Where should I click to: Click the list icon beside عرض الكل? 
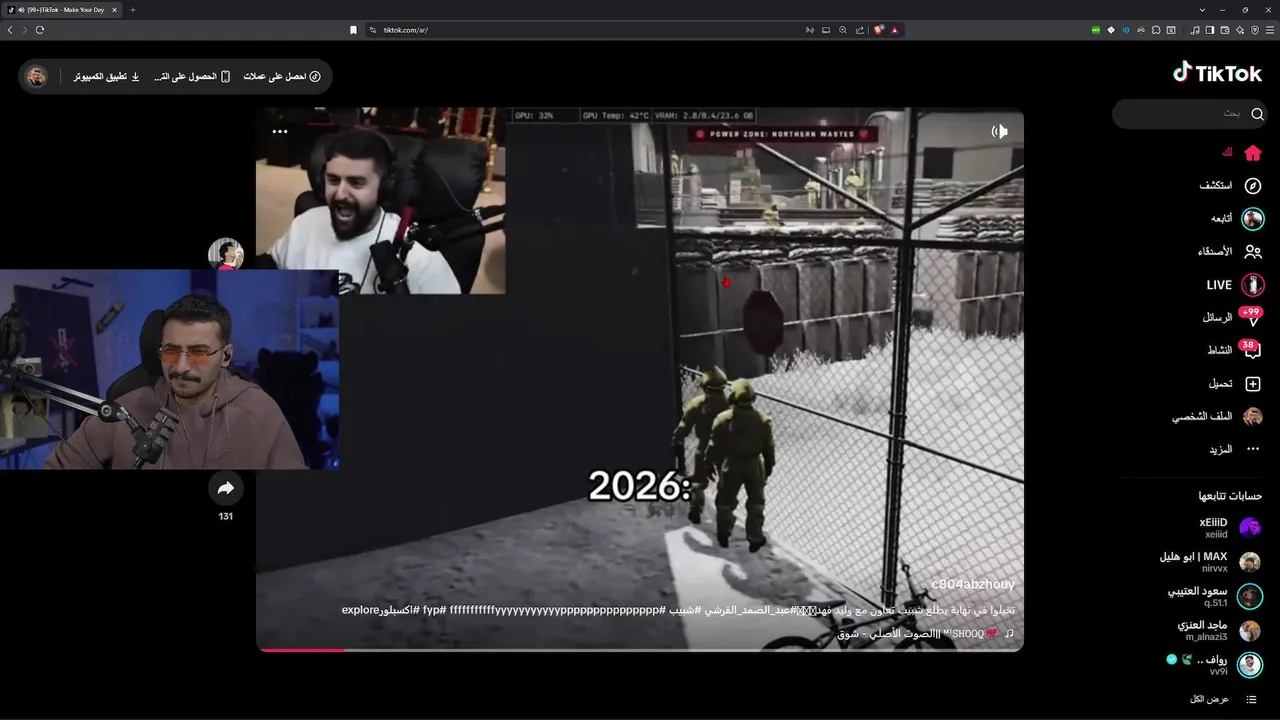click(x=1252, y=699)
